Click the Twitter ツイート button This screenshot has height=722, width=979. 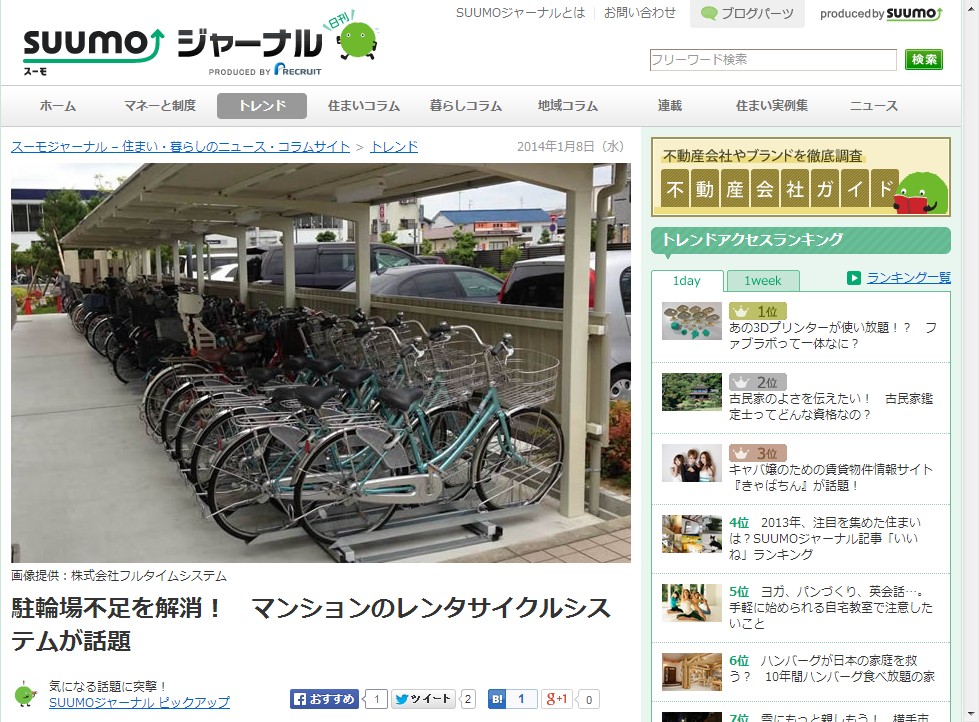[424, 699]
